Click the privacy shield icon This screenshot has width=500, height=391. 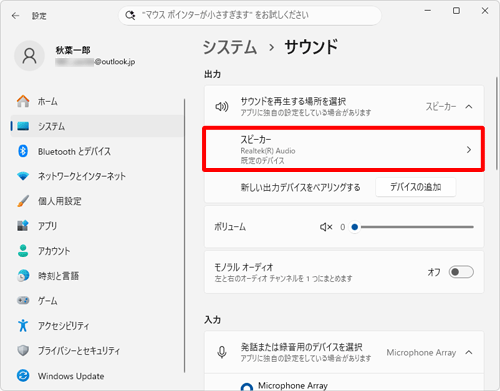coord(23,350)
